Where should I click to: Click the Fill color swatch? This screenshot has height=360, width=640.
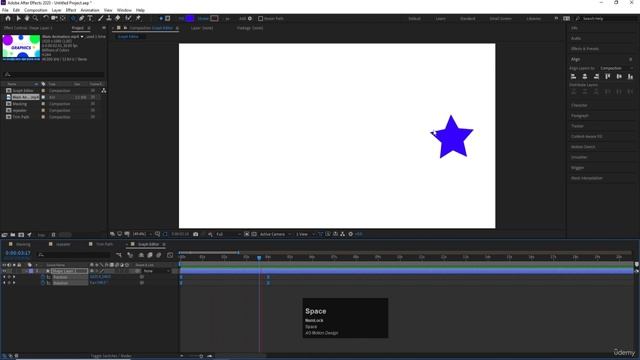190,18
